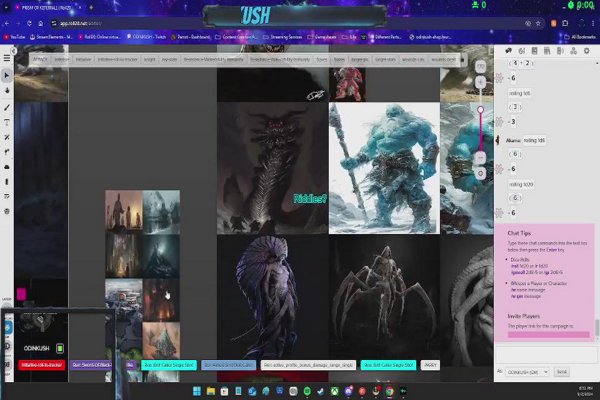This screenshot has width=600, height=400.
Task: Expand the All Bookmarks folder
Action: 580,37
